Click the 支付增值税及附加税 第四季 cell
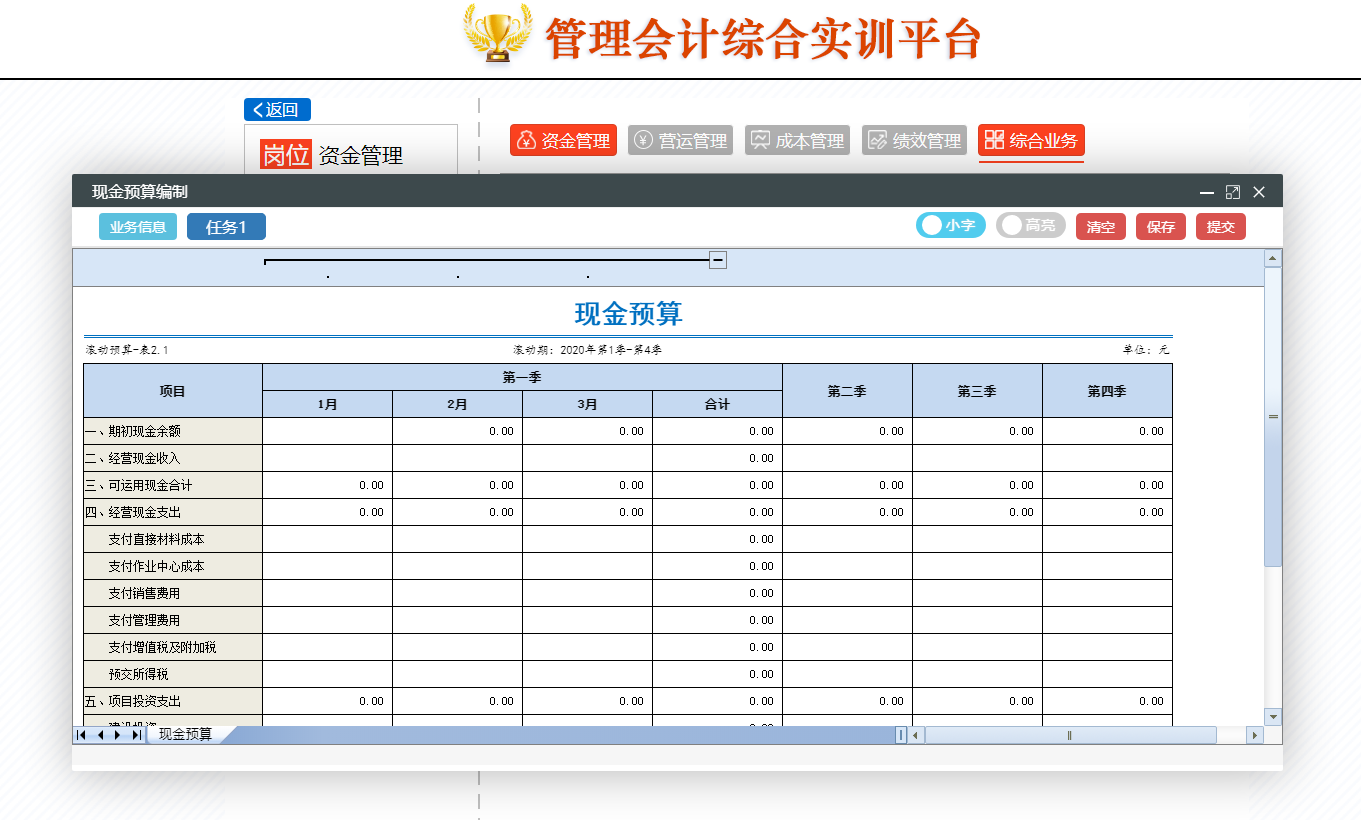Screen dimensions: 1361x820 (x=1108, y=647)
